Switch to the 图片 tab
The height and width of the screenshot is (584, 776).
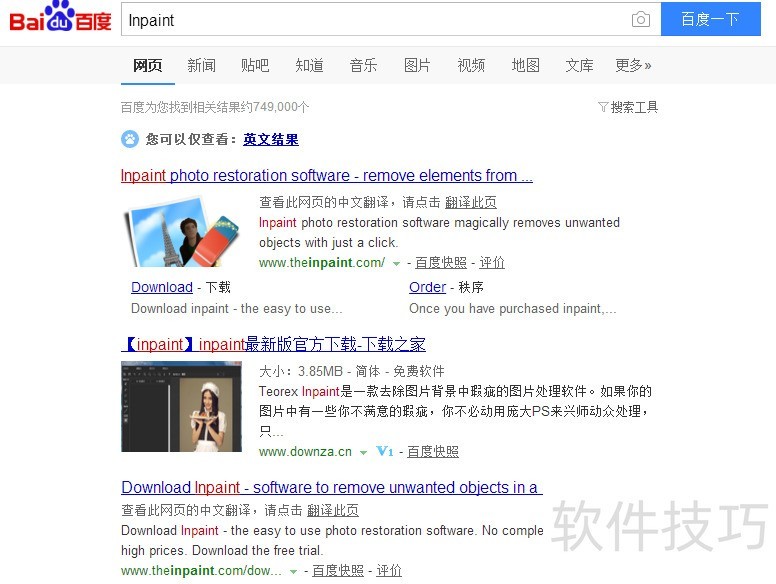[417, 65]
